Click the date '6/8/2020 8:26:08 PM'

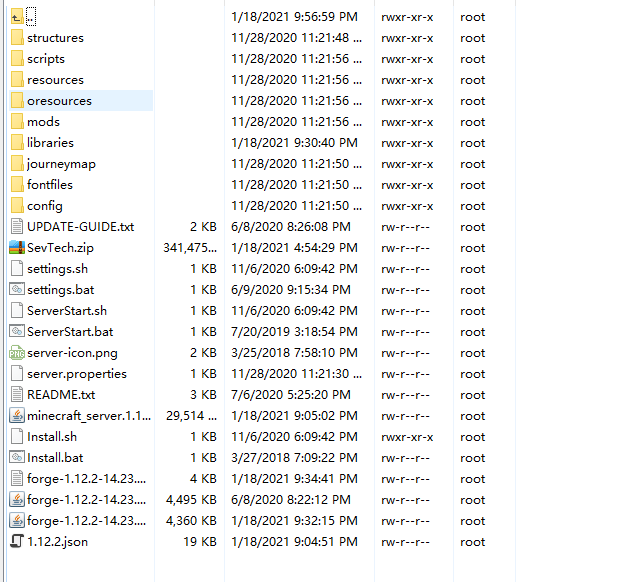pos(291,227)
